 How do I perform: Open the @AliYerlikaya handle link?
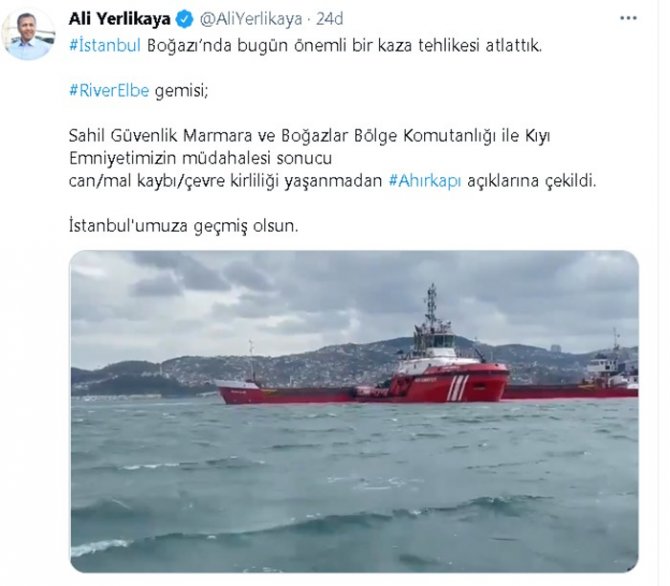click(251, 19)
